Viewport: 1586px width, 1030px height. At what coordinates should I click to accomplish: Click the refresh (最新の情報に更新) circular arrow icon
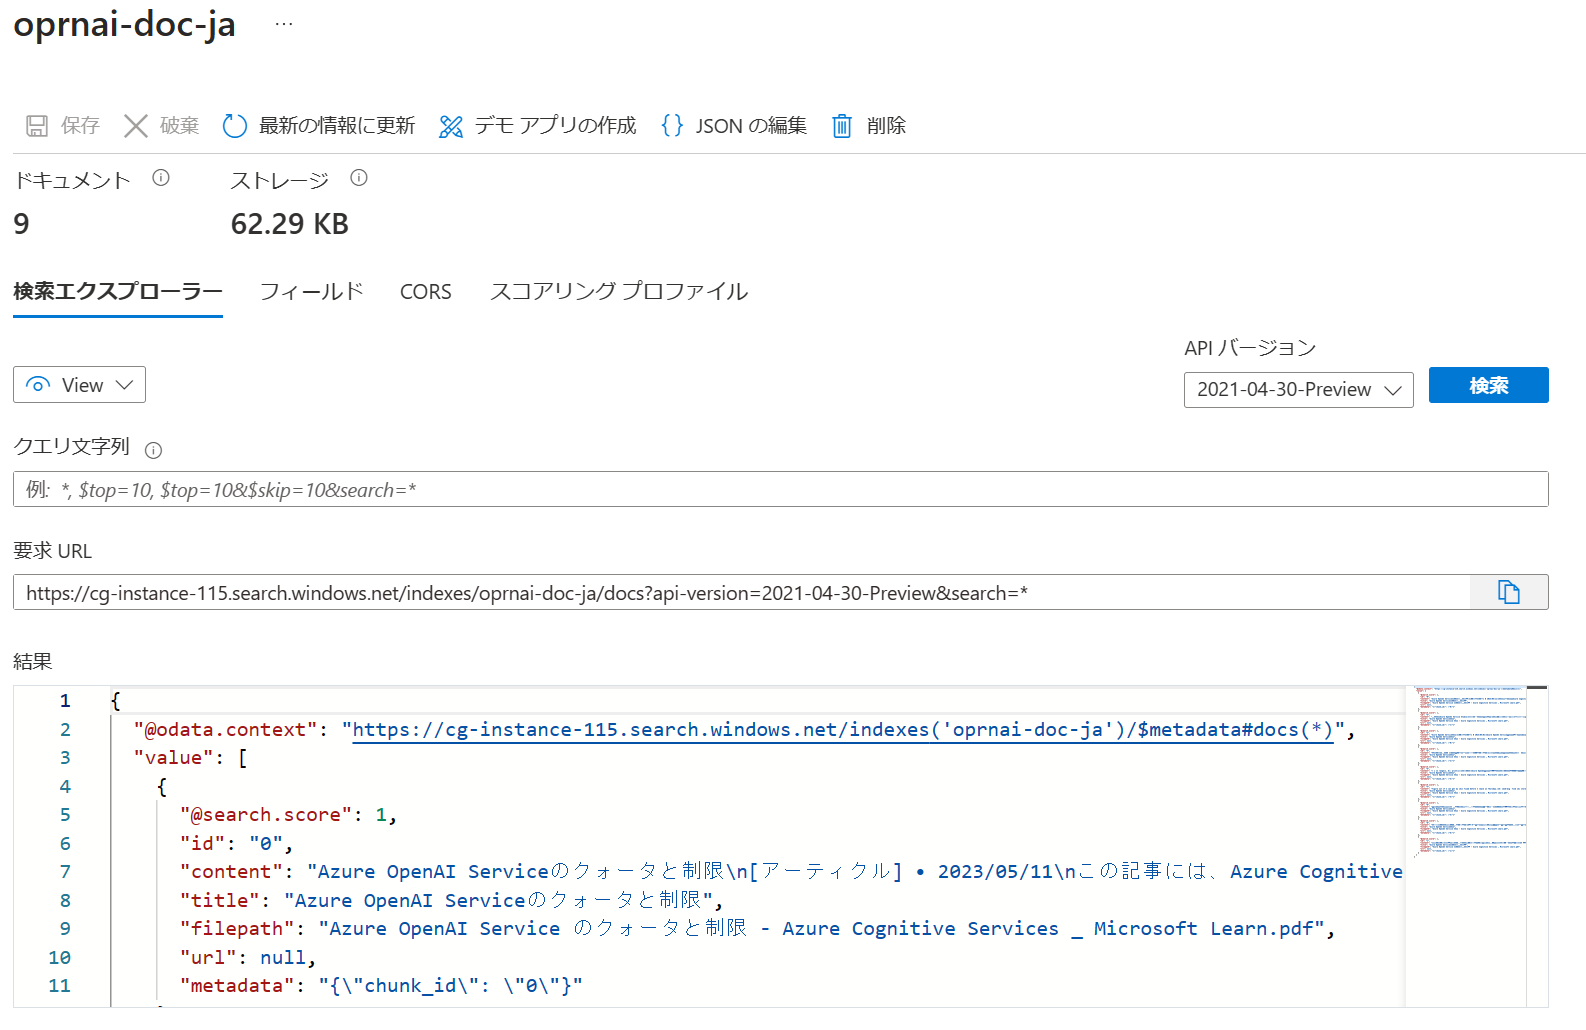(x=234, y=126)
